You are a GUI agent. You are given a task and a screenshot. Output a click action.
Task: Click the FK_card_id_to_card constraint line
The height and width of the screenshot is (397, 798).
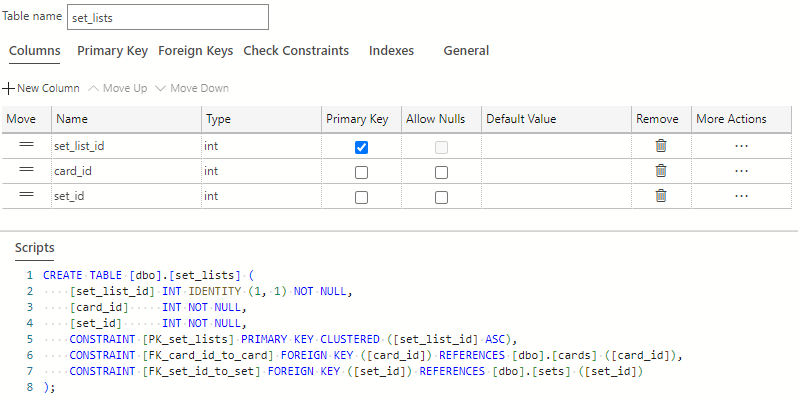pos(376,355)
